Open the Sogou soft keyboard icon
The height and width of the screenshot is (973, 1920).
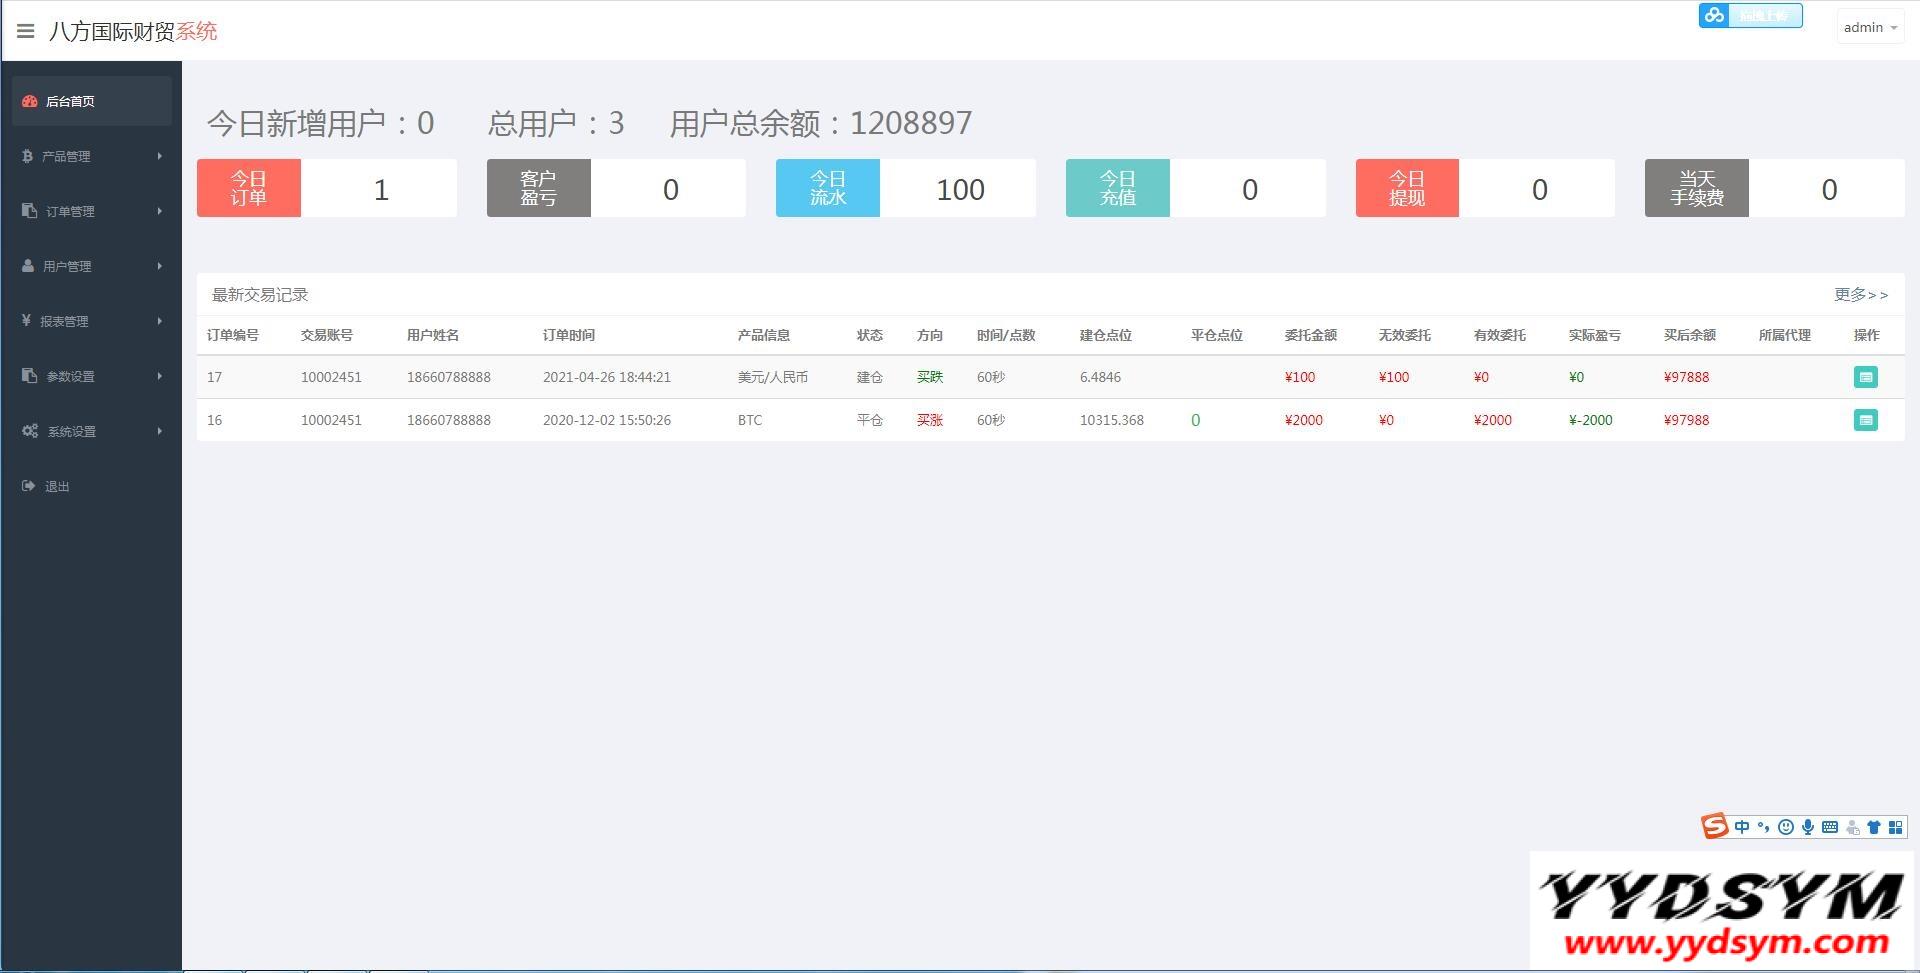click(x=1830, y=827)
